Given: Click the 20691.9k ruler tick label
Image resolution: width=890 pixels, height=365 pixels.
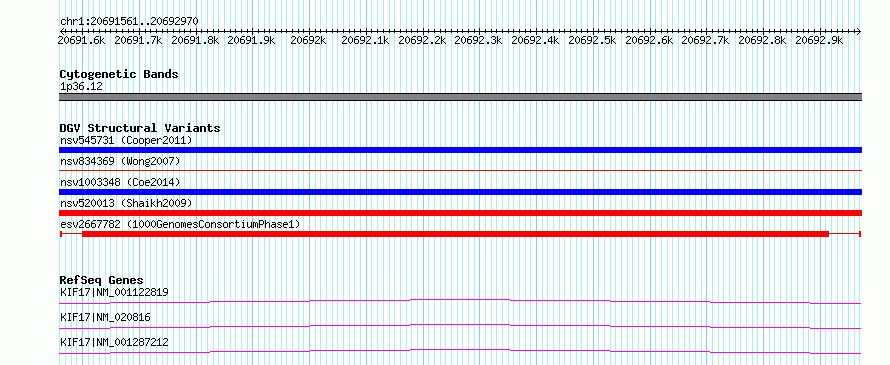Looking at the screenshot, I should 251,40.
